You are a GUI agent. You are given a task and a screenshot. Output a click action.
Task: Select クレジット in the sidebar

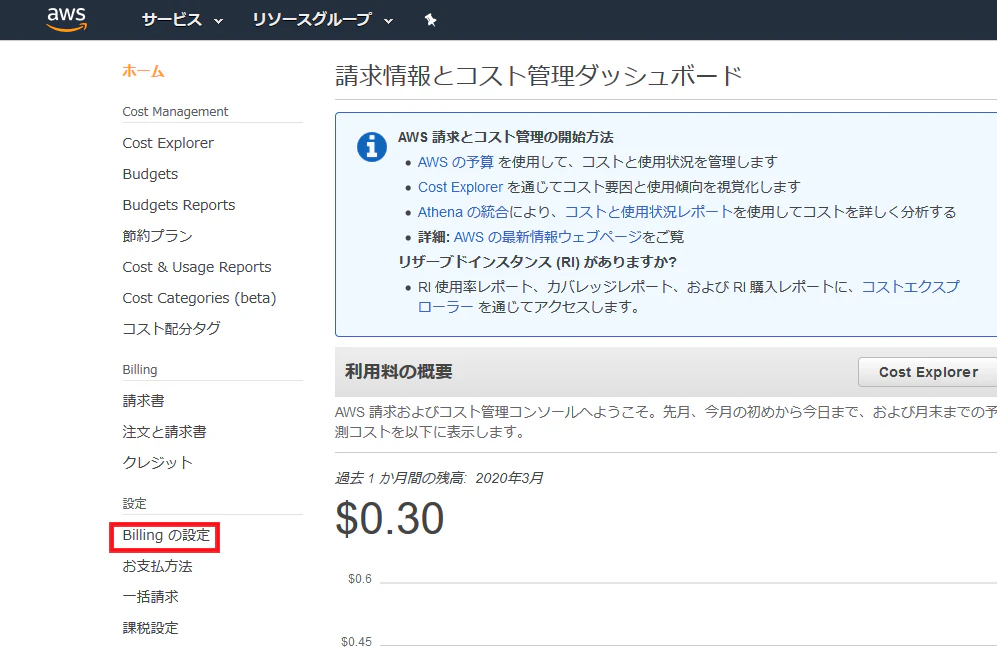157,463
